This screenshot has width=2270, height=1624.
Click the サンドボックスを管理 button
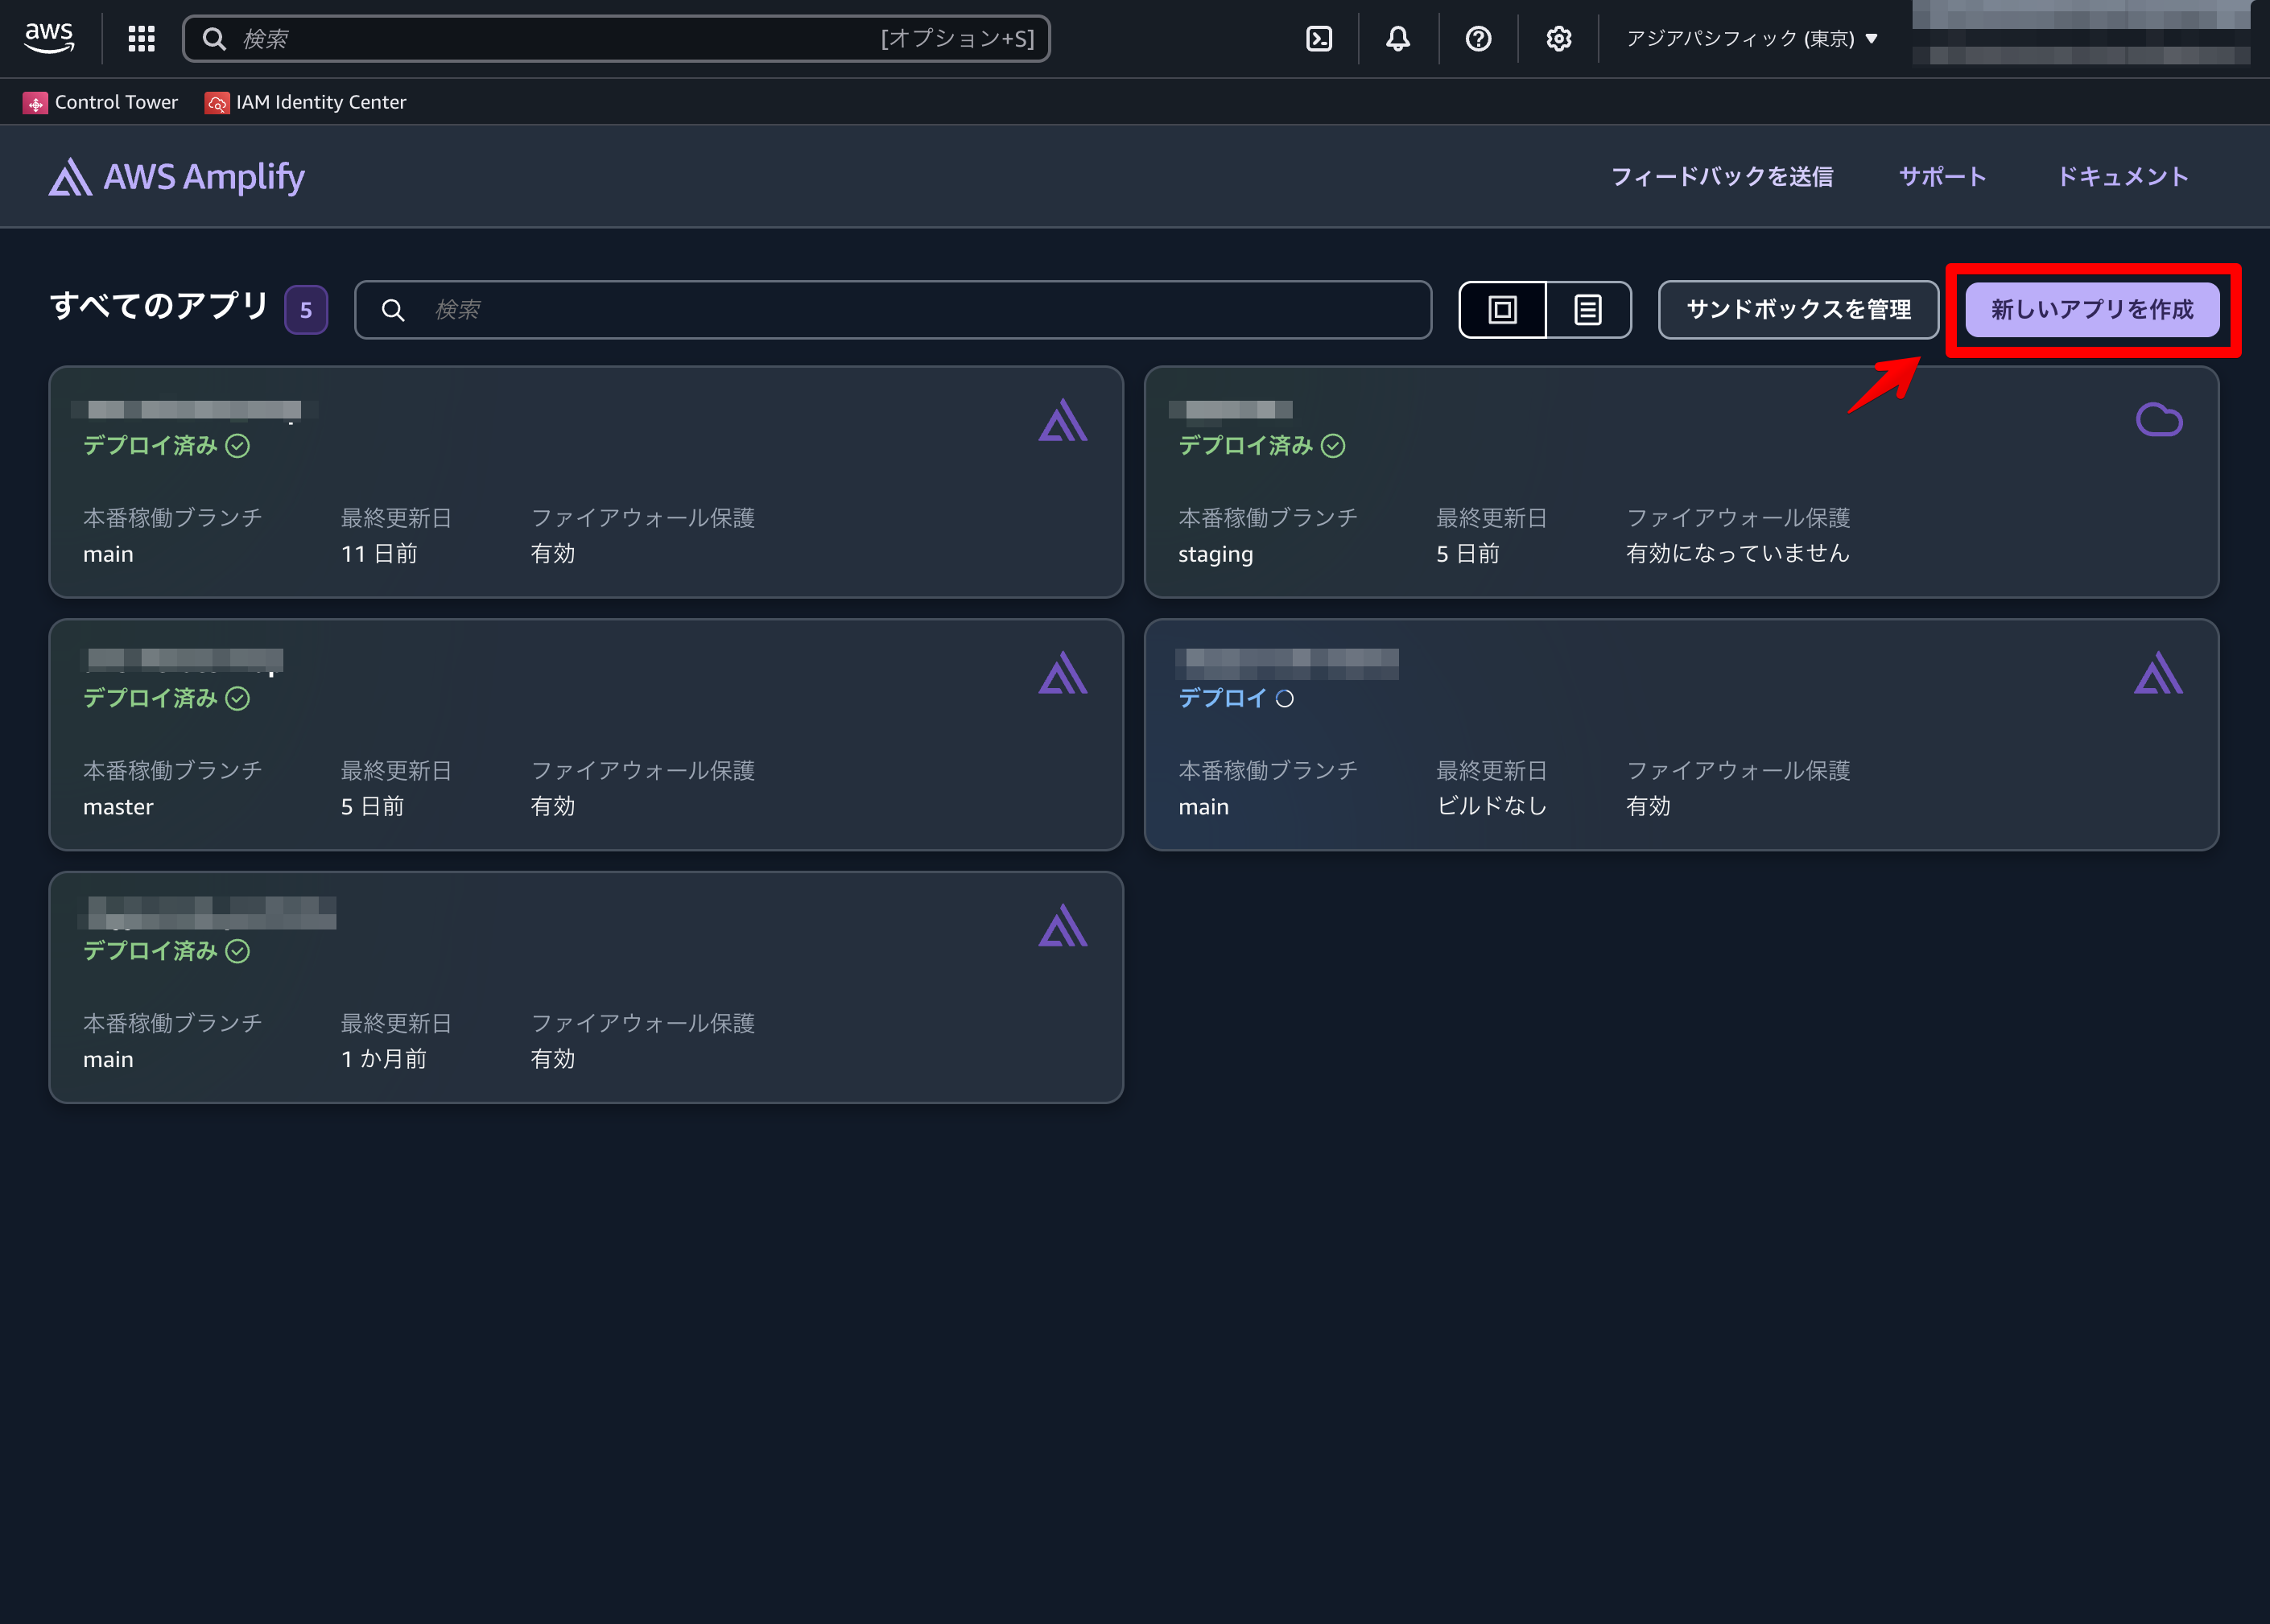(x=1798, y=310)
